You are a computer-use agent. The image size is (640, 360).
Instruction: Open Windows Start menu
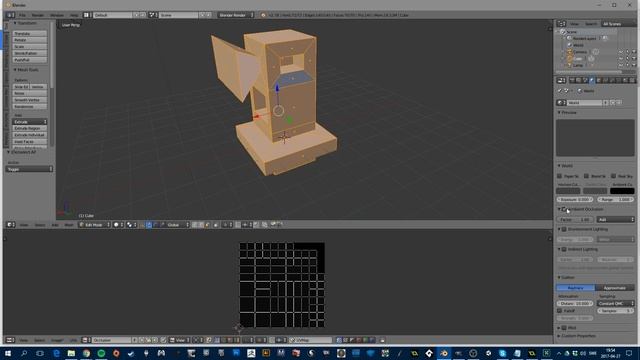click(x=8, y=353)
